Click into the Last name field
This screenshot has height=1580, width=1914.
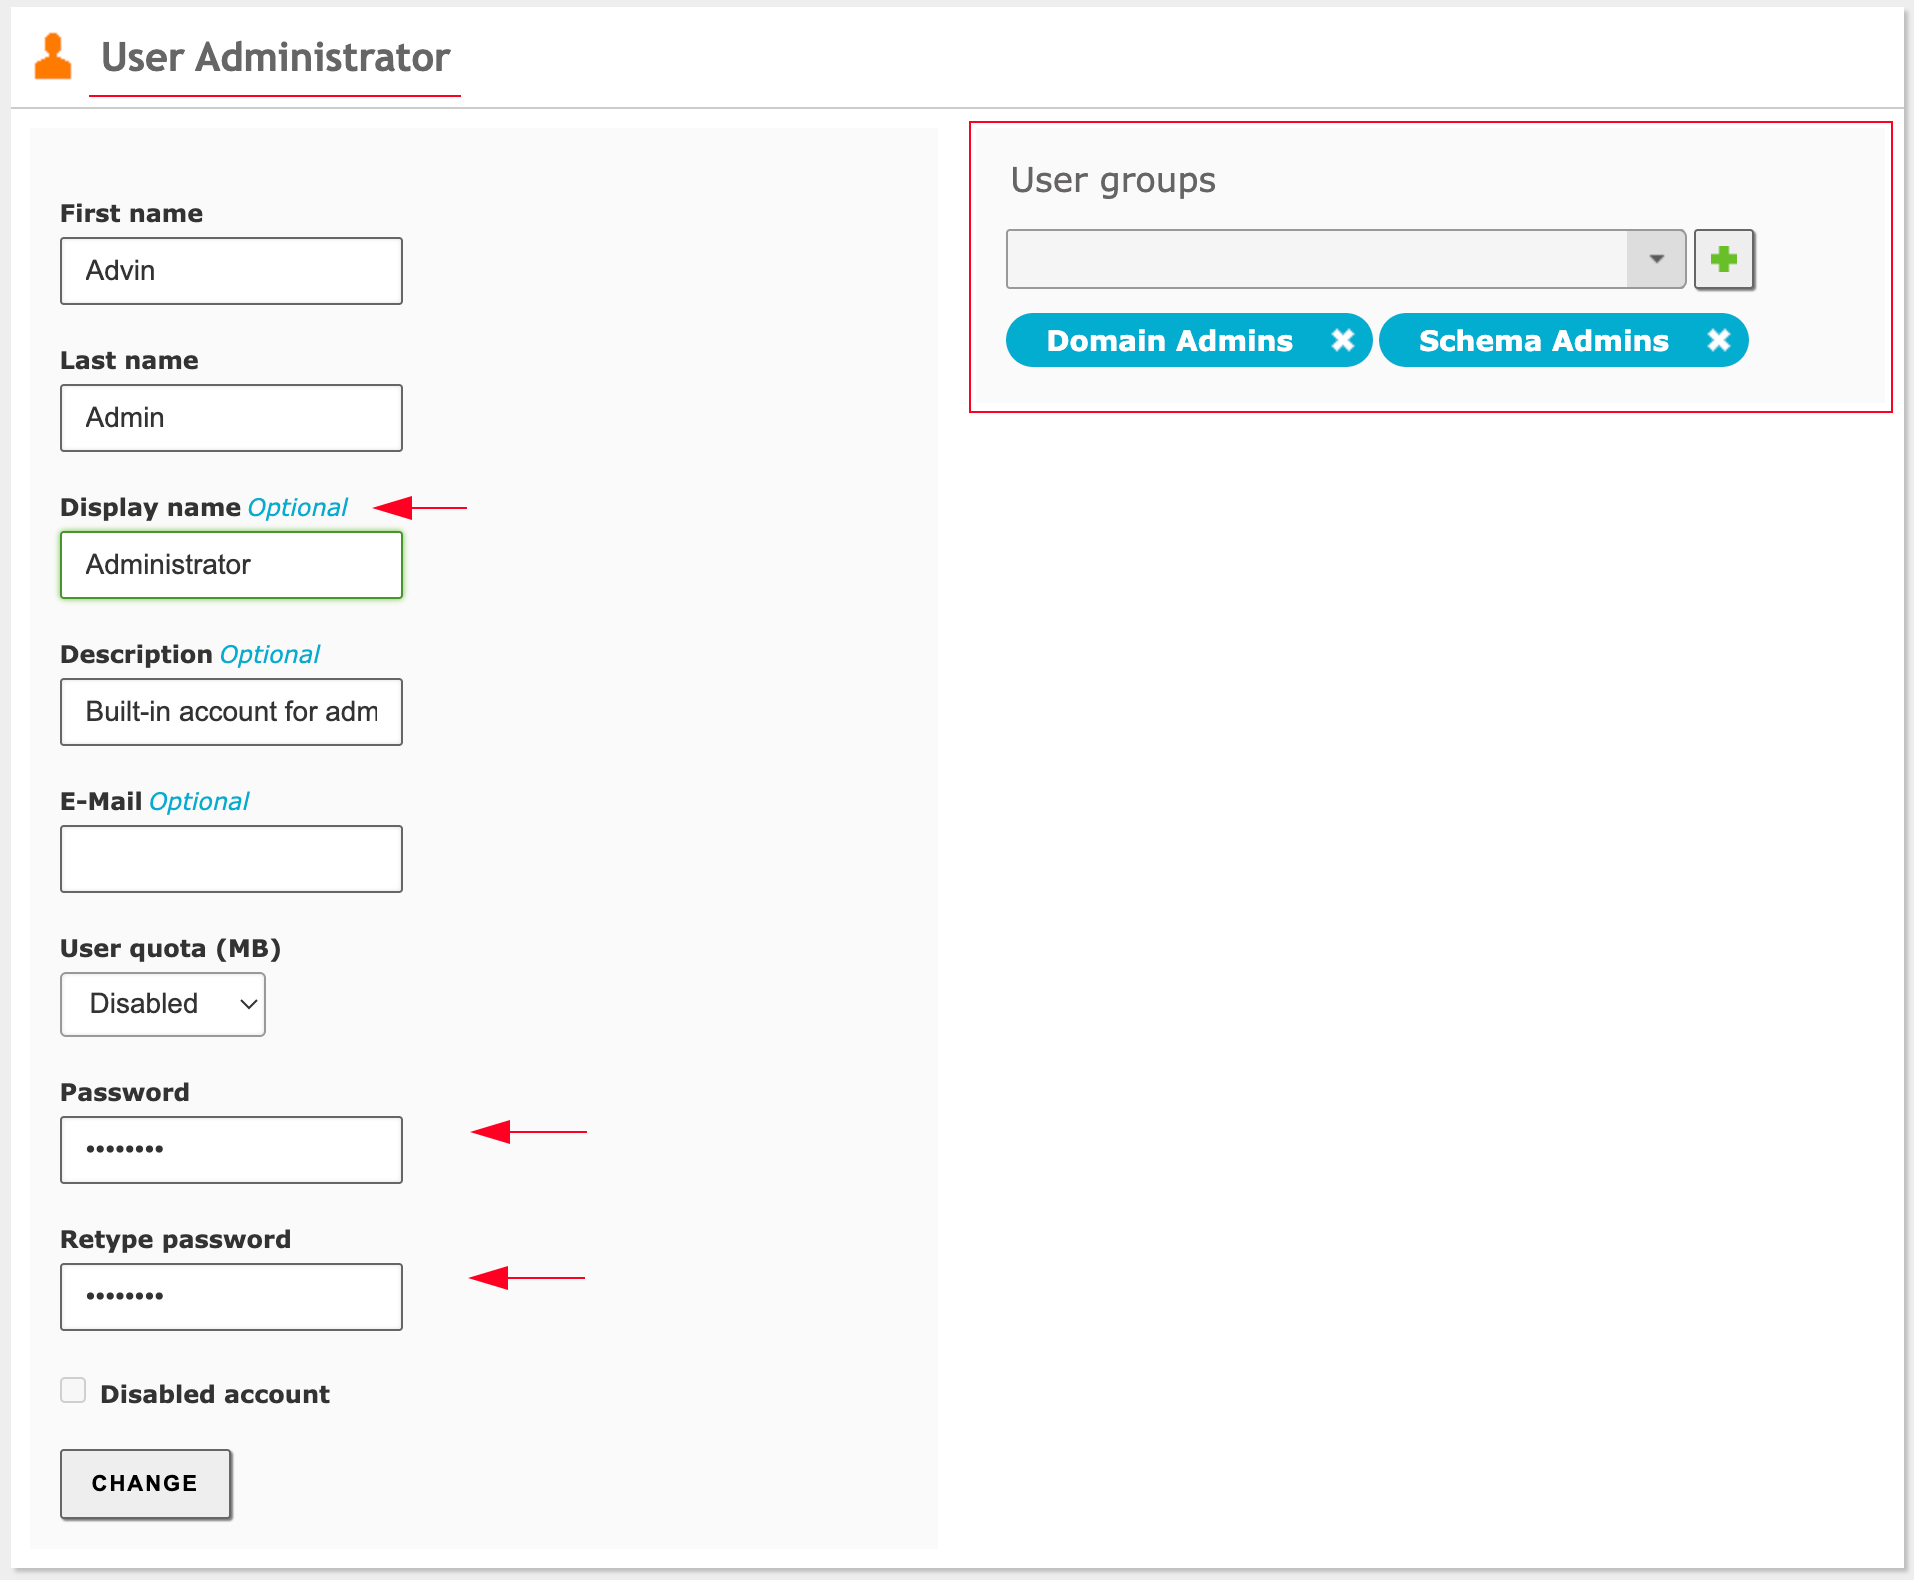(x=231, y=418)
